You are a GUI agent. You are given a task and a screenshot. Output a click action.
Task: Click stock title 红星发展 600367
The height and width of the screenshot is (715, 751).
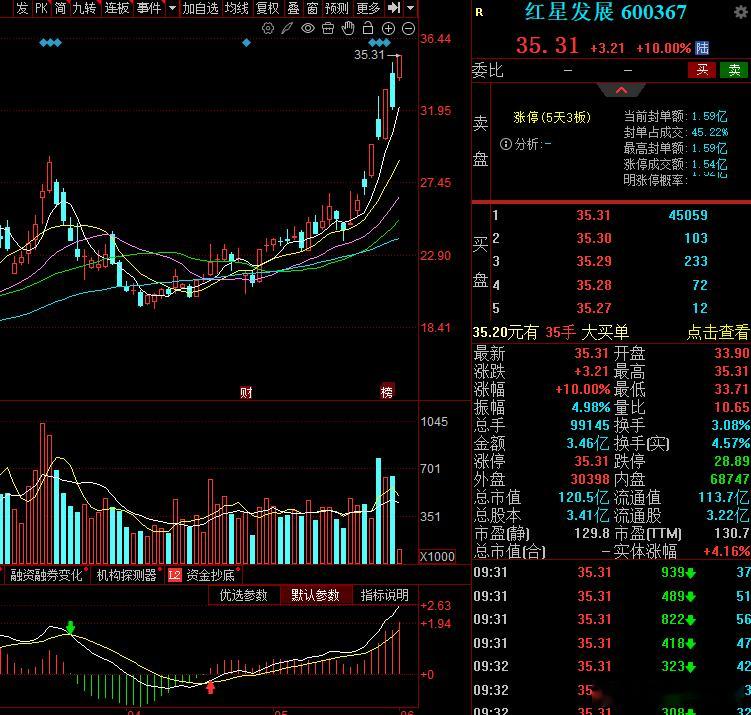click(605, 12)
